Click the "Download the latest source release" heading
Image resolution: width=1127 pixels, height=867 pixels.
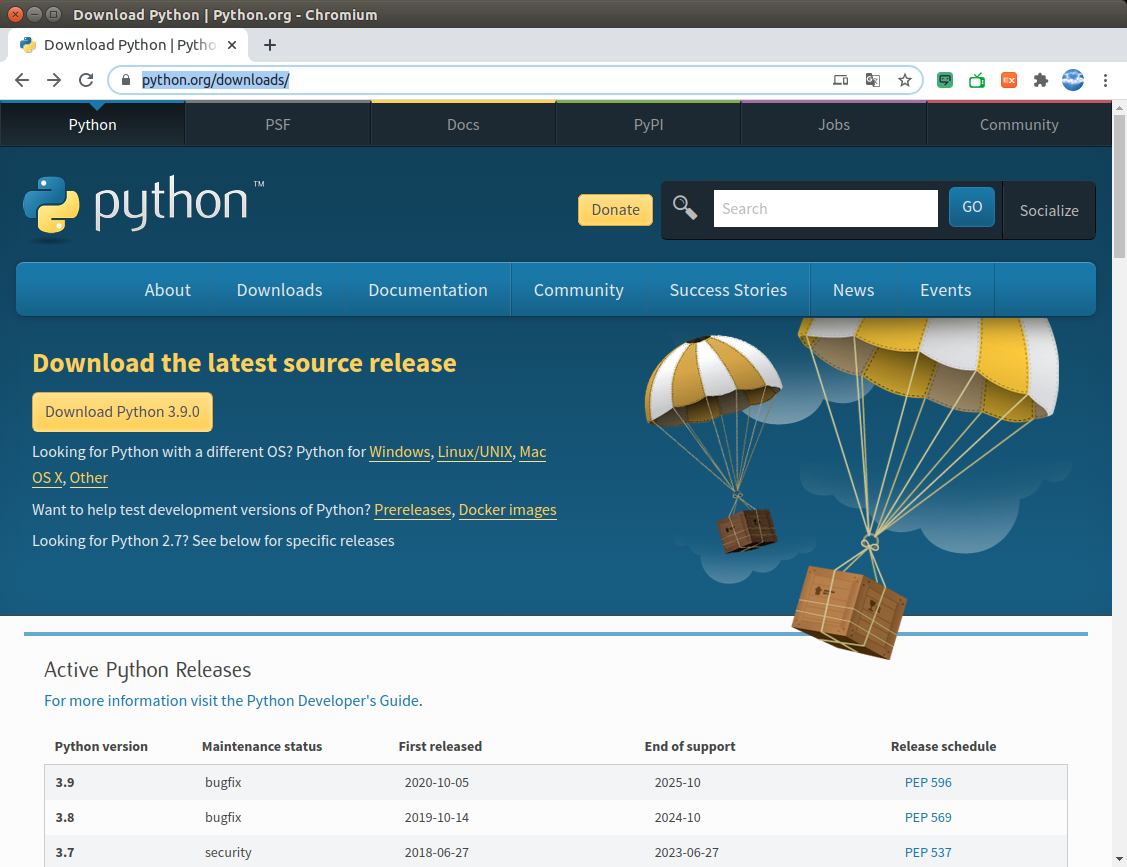[x=244, y=363]
